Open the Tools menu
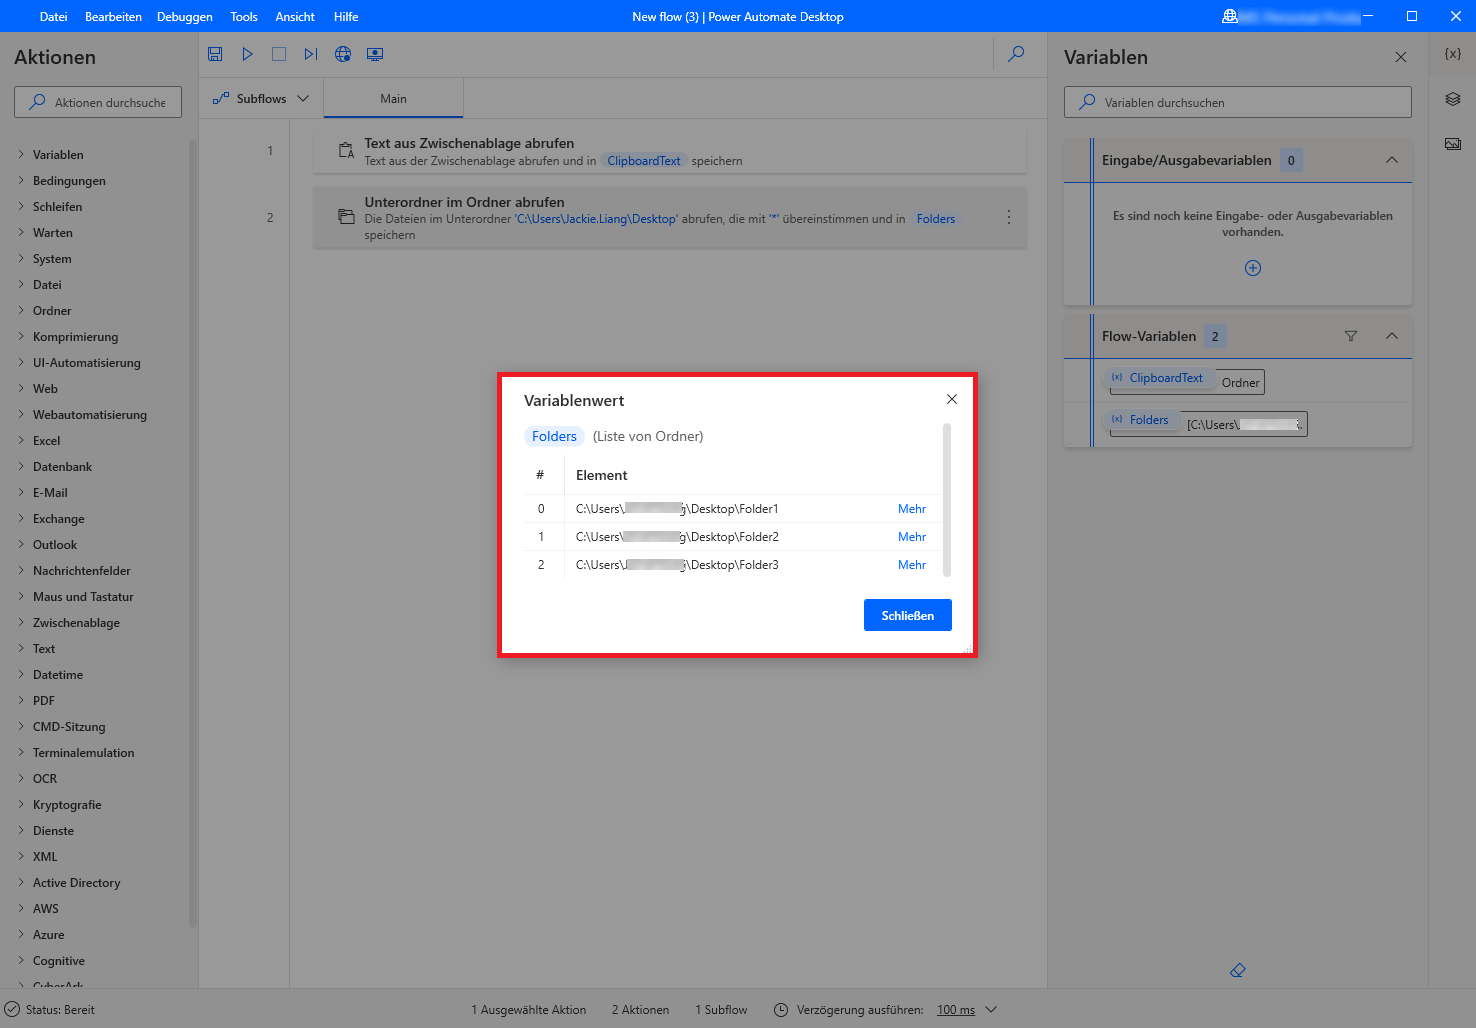 [244, 17]
